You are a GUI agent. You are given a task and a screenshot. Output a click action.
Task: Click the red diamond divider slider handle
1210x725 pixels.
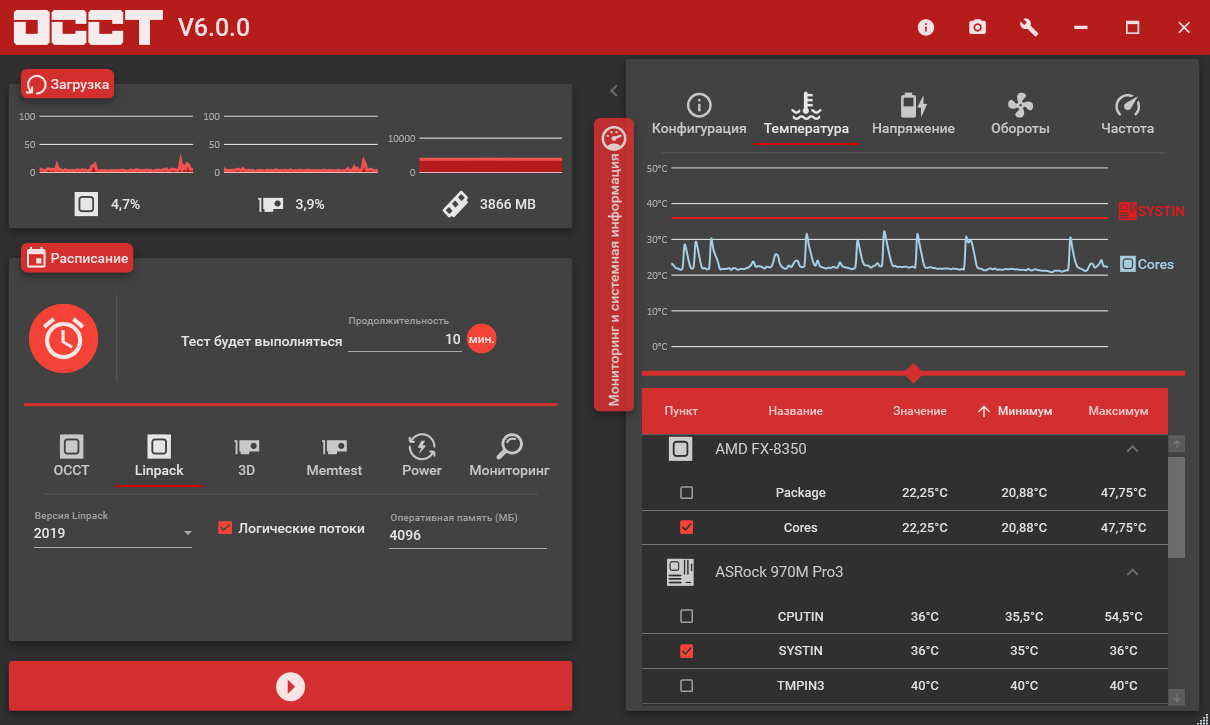pos(912,373)
